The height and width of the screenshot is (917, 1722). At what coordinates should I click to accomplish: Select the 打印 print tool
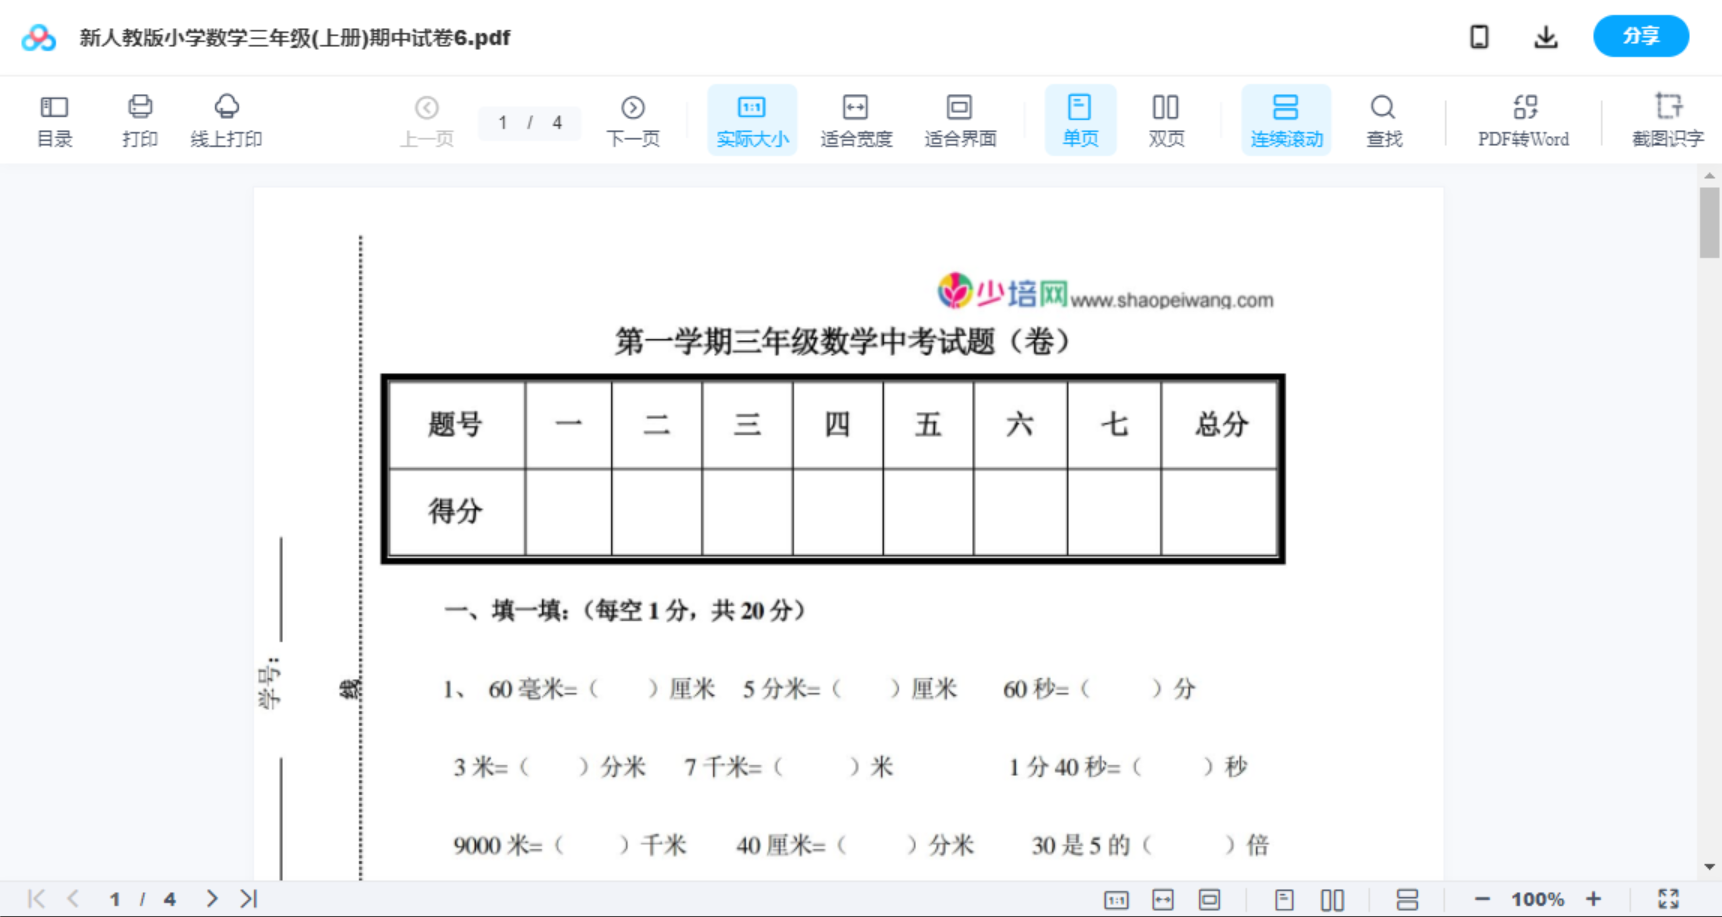[139, 119]
